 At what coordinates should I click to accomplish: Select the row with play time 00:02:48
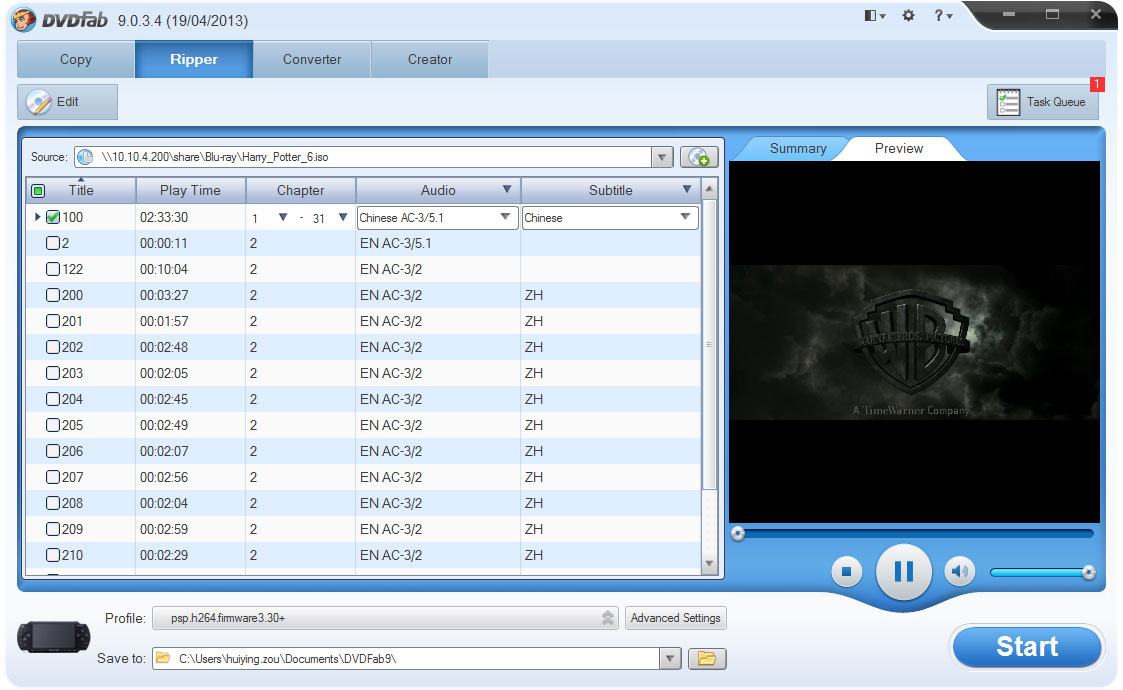(363, 347)
